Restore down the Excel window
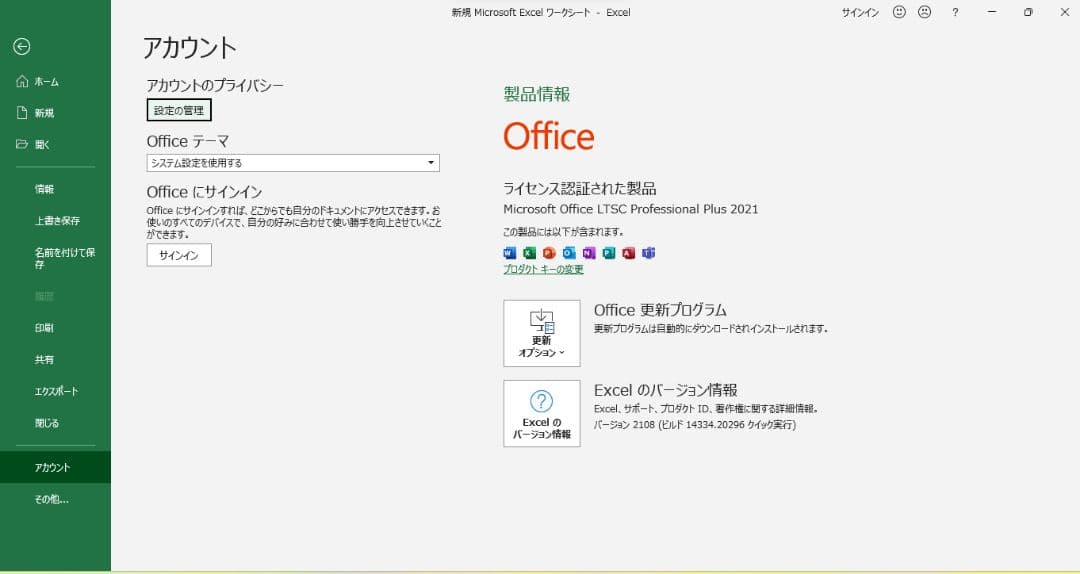This screenshot has width=1080, height=574. [x=1028, y=12]
